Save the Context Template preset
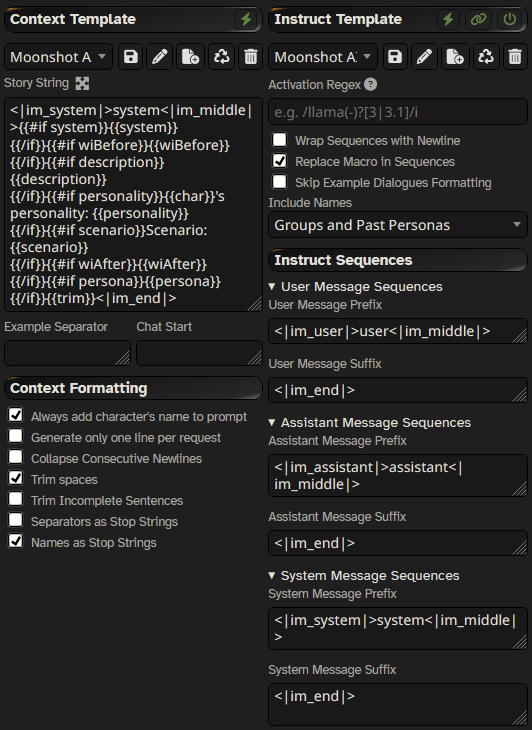Viewport: 532px width, 730px height. [130, 57]
